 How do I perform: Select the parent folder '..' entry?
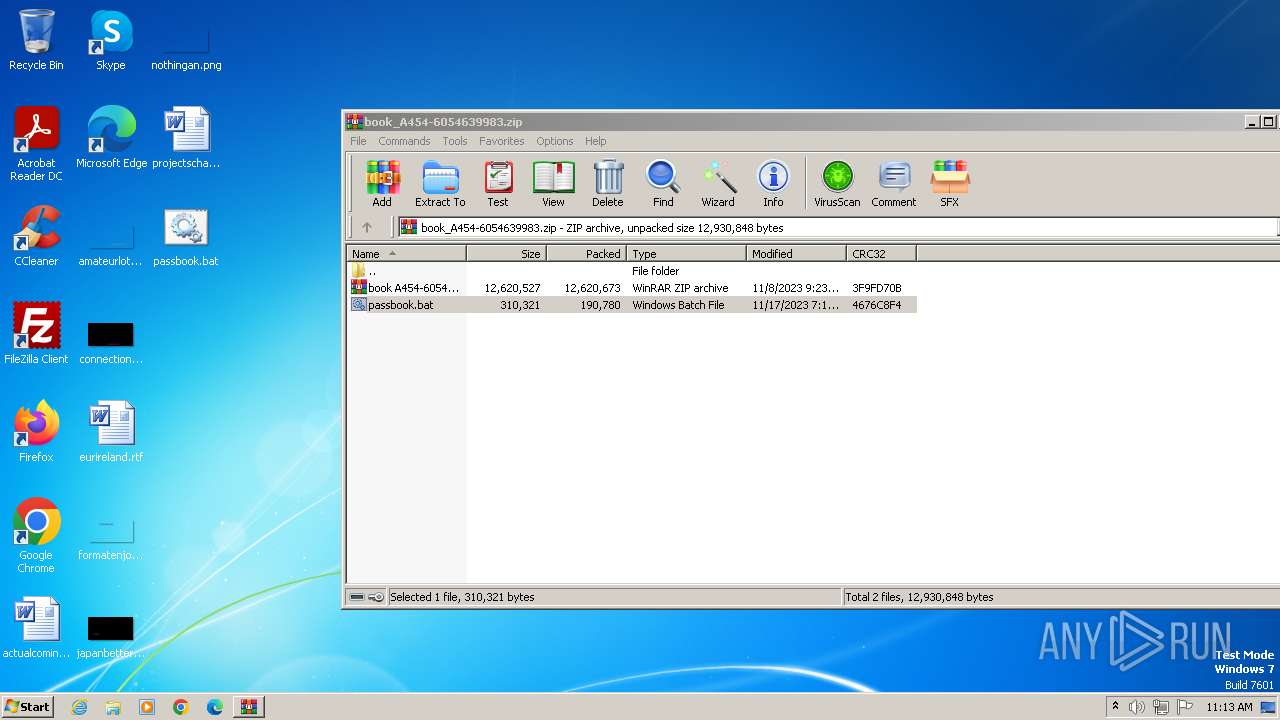(372, 271)
